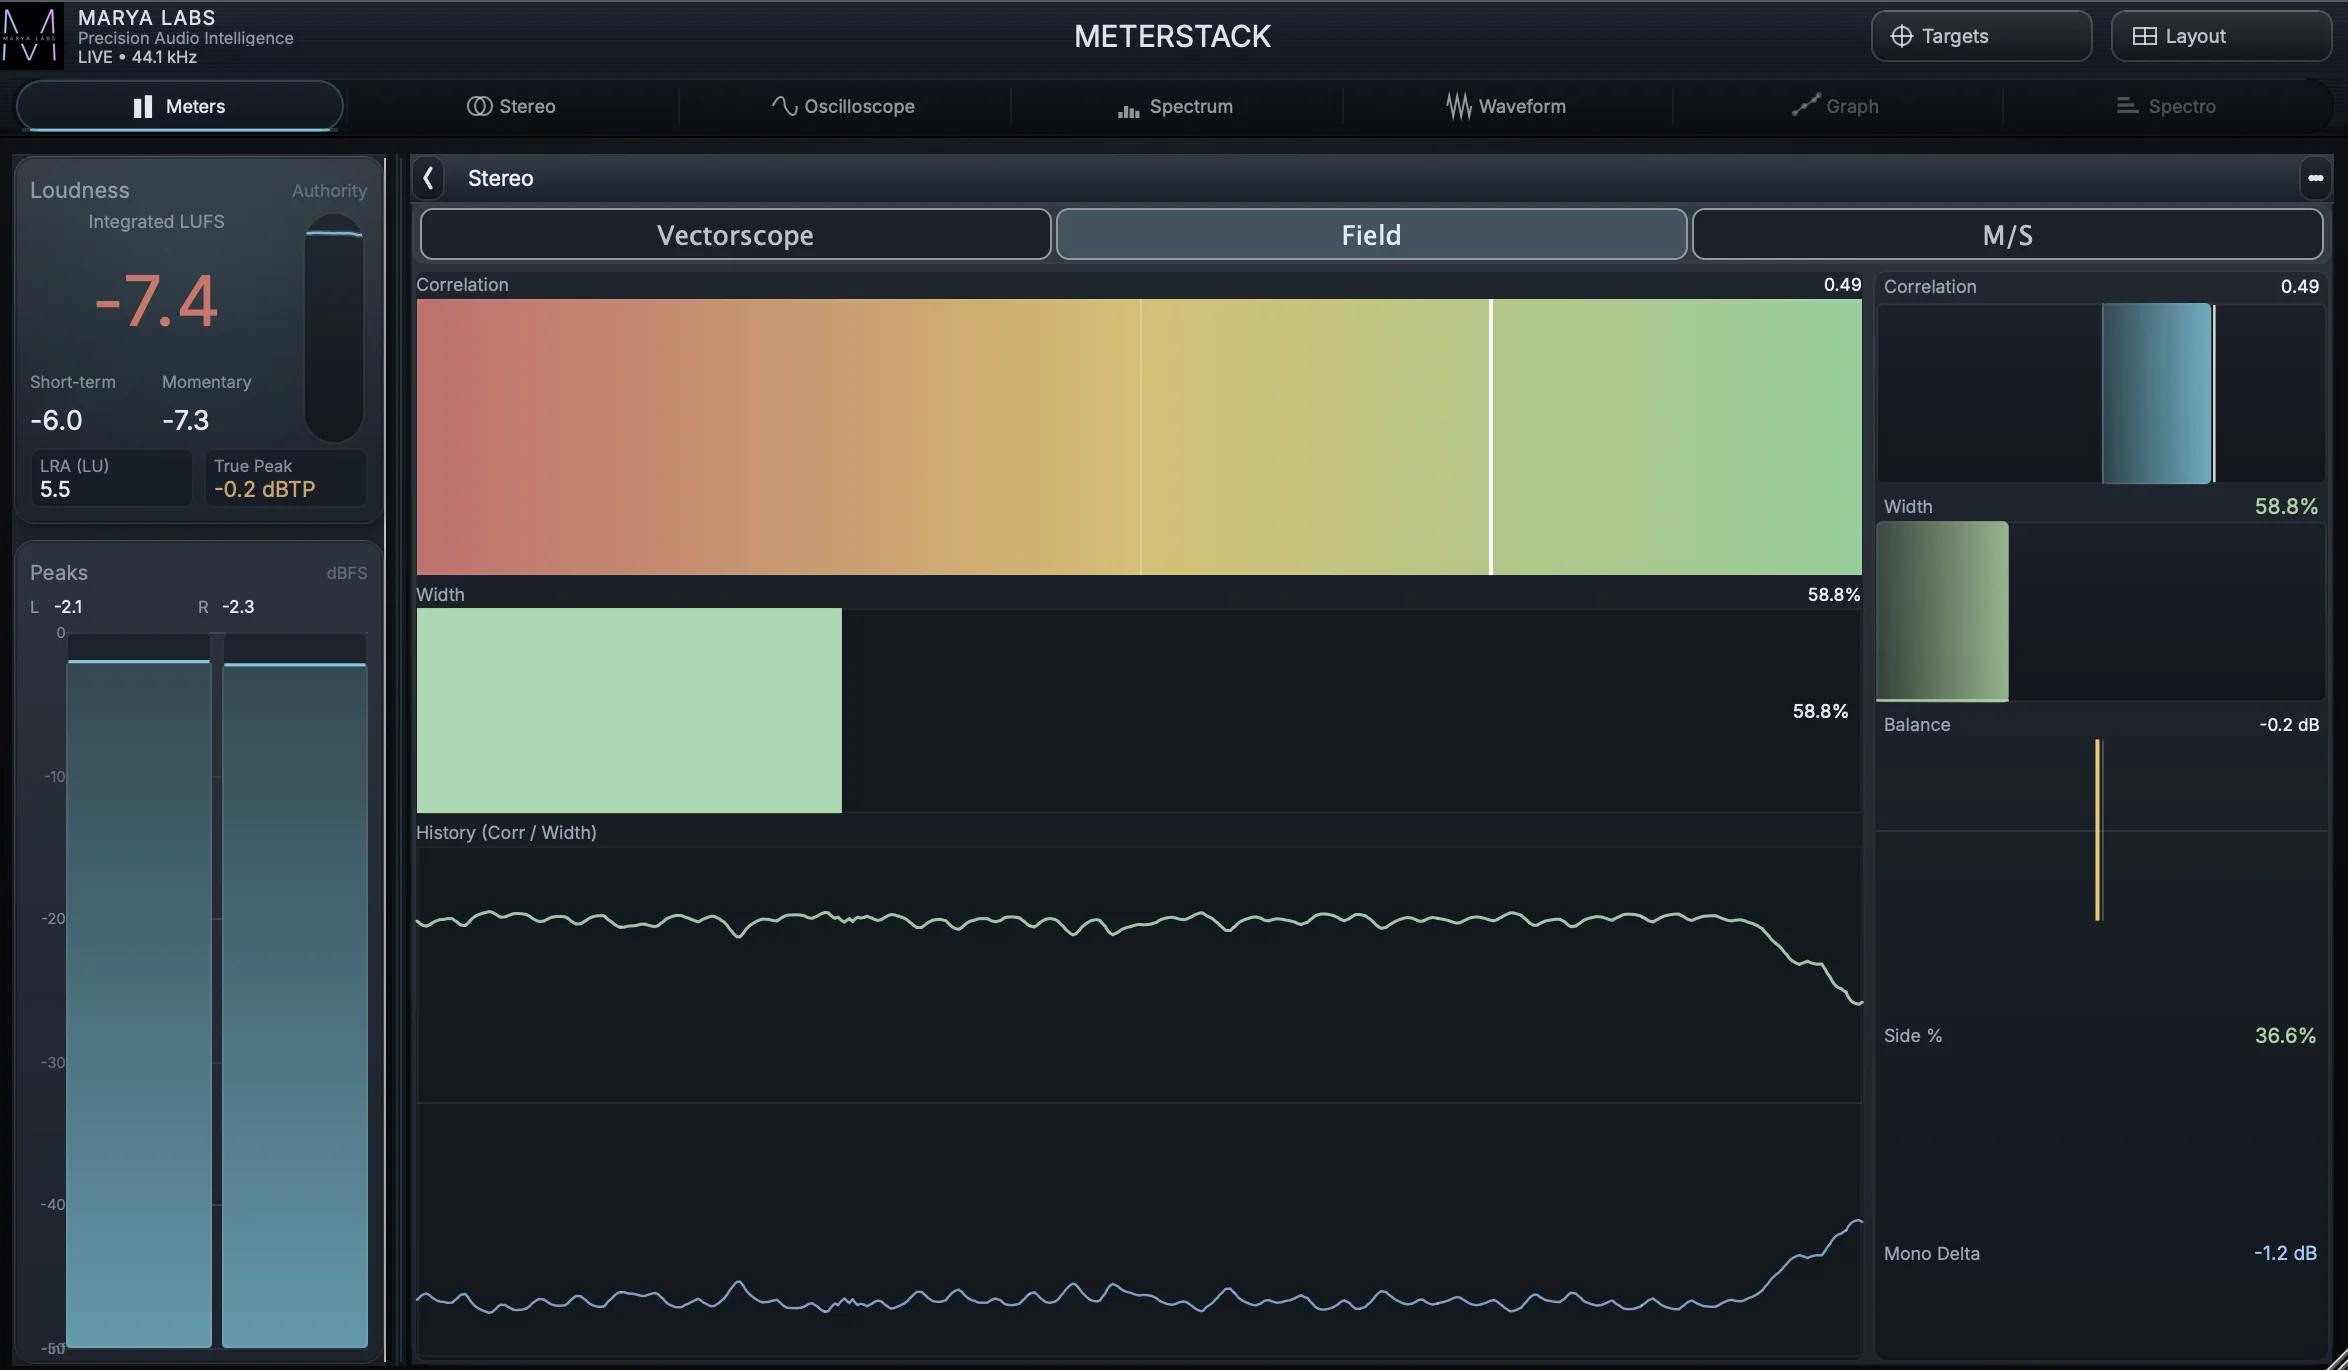Click the Oscilloscope sine wave icon
Viewport: 2348px width, 1370px height.
[784, 106]
